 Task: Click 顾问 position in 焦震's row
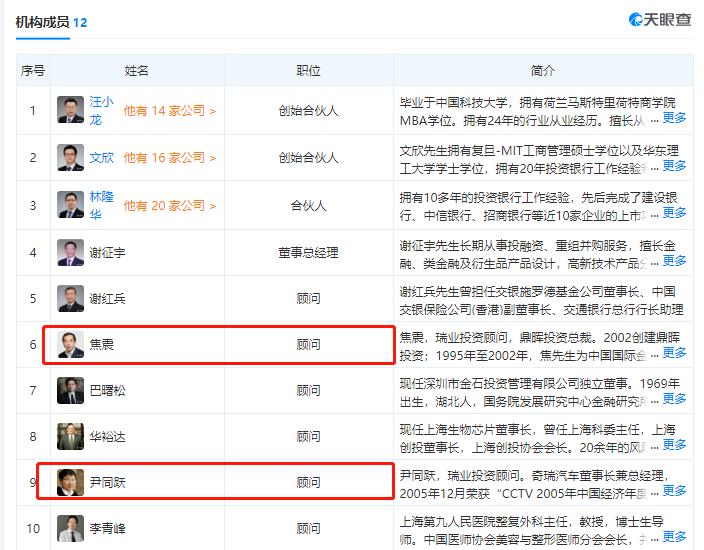coord(308,345)
